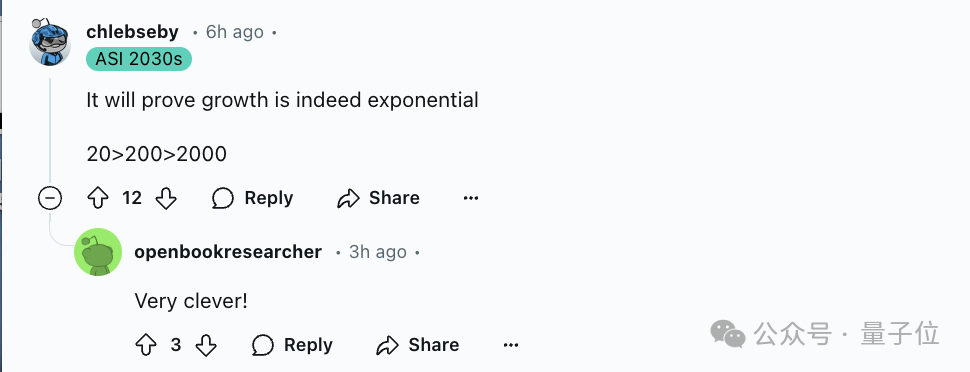The width and height of the screenshot is (970, 372).
Task: Upvote chlebseby's comment
Action: click(x=98, y=198)
